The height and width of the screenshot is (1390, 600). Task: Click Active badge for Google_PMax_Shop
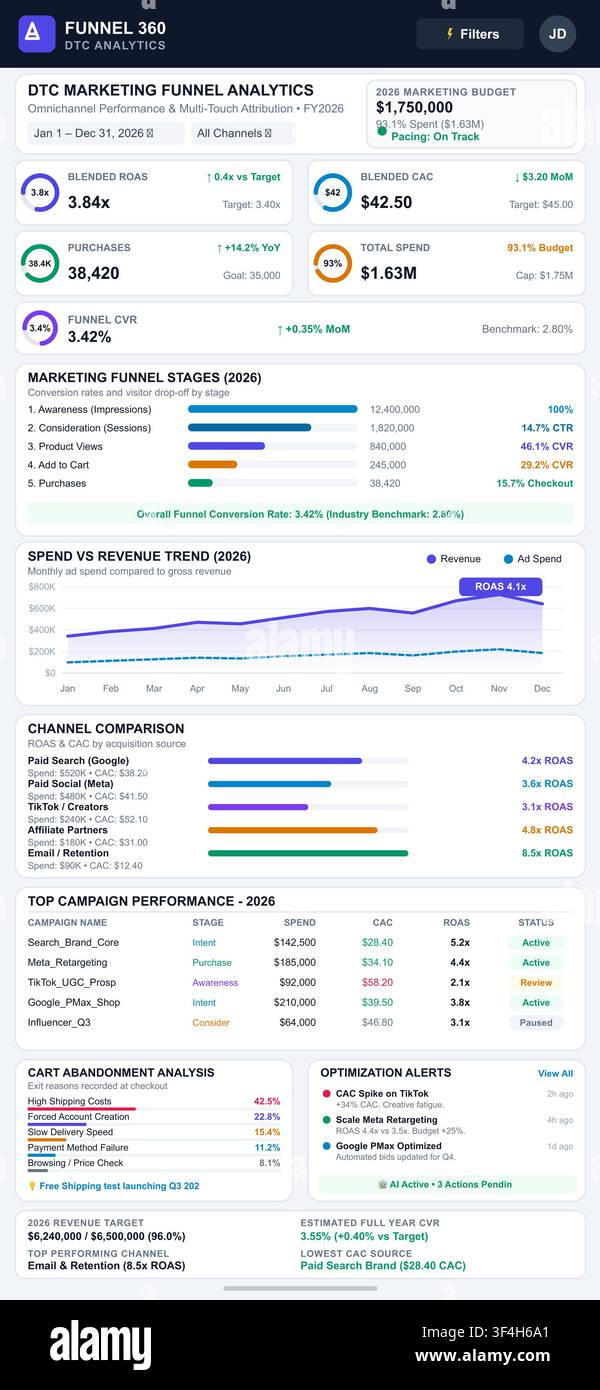point(536,1002)
